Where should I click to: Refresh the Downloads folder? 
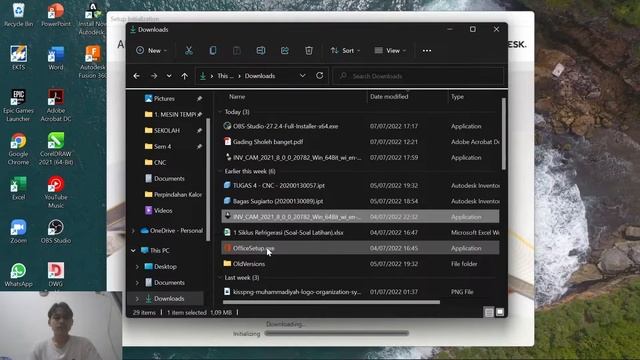pyautogui.click(x=320, y=76)
